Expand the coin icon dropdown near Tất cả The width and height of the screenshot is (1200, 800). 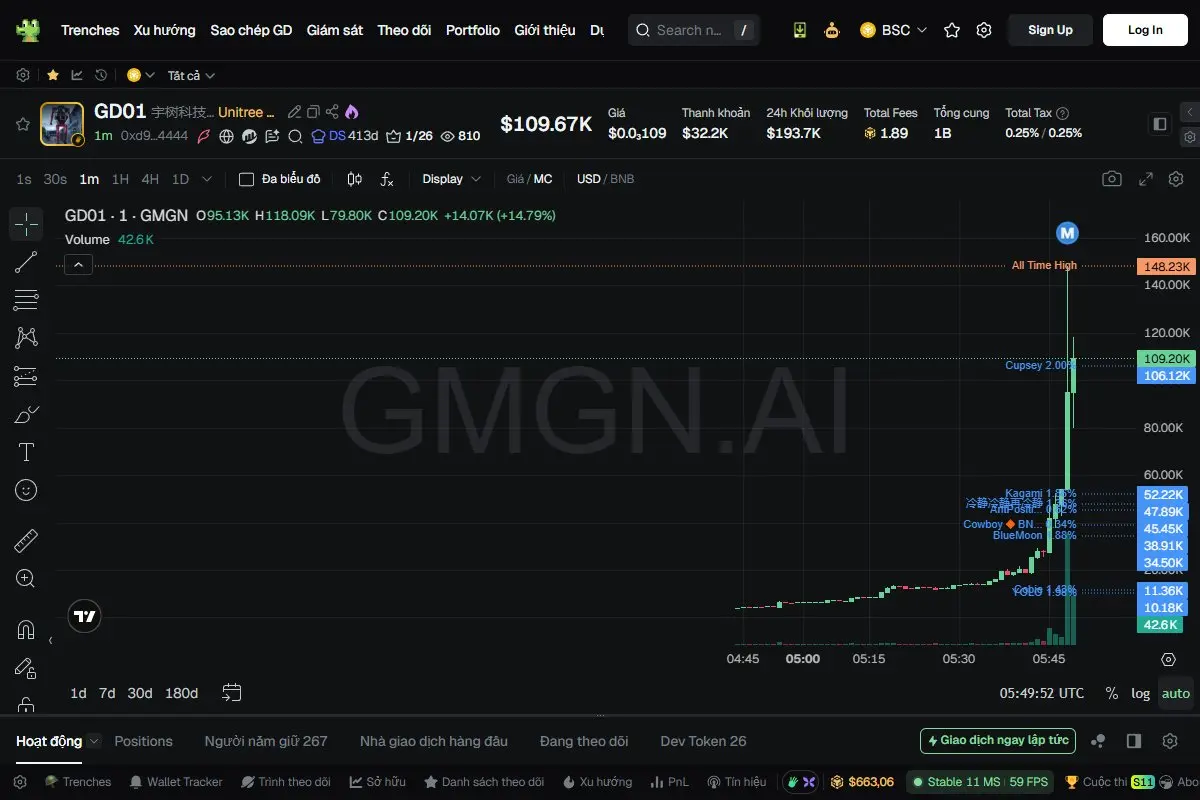[x=141, y=75]
